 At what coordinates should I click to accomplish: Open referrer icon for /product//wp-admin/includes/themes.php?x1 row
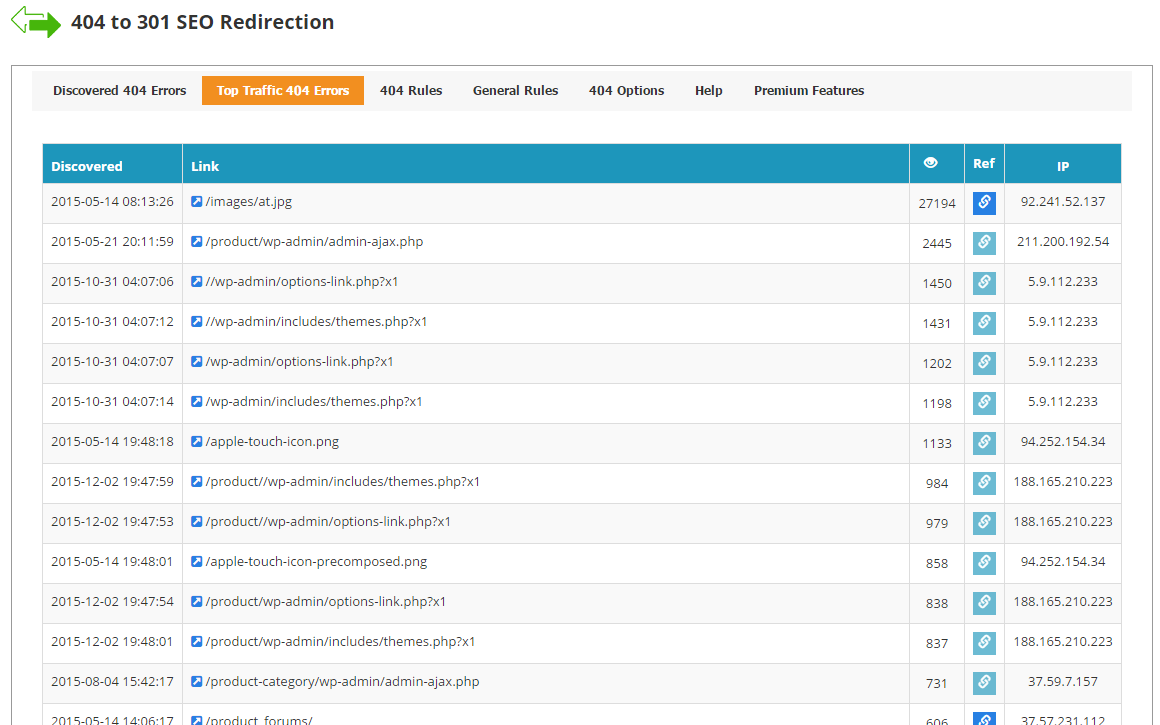(984, 482)
